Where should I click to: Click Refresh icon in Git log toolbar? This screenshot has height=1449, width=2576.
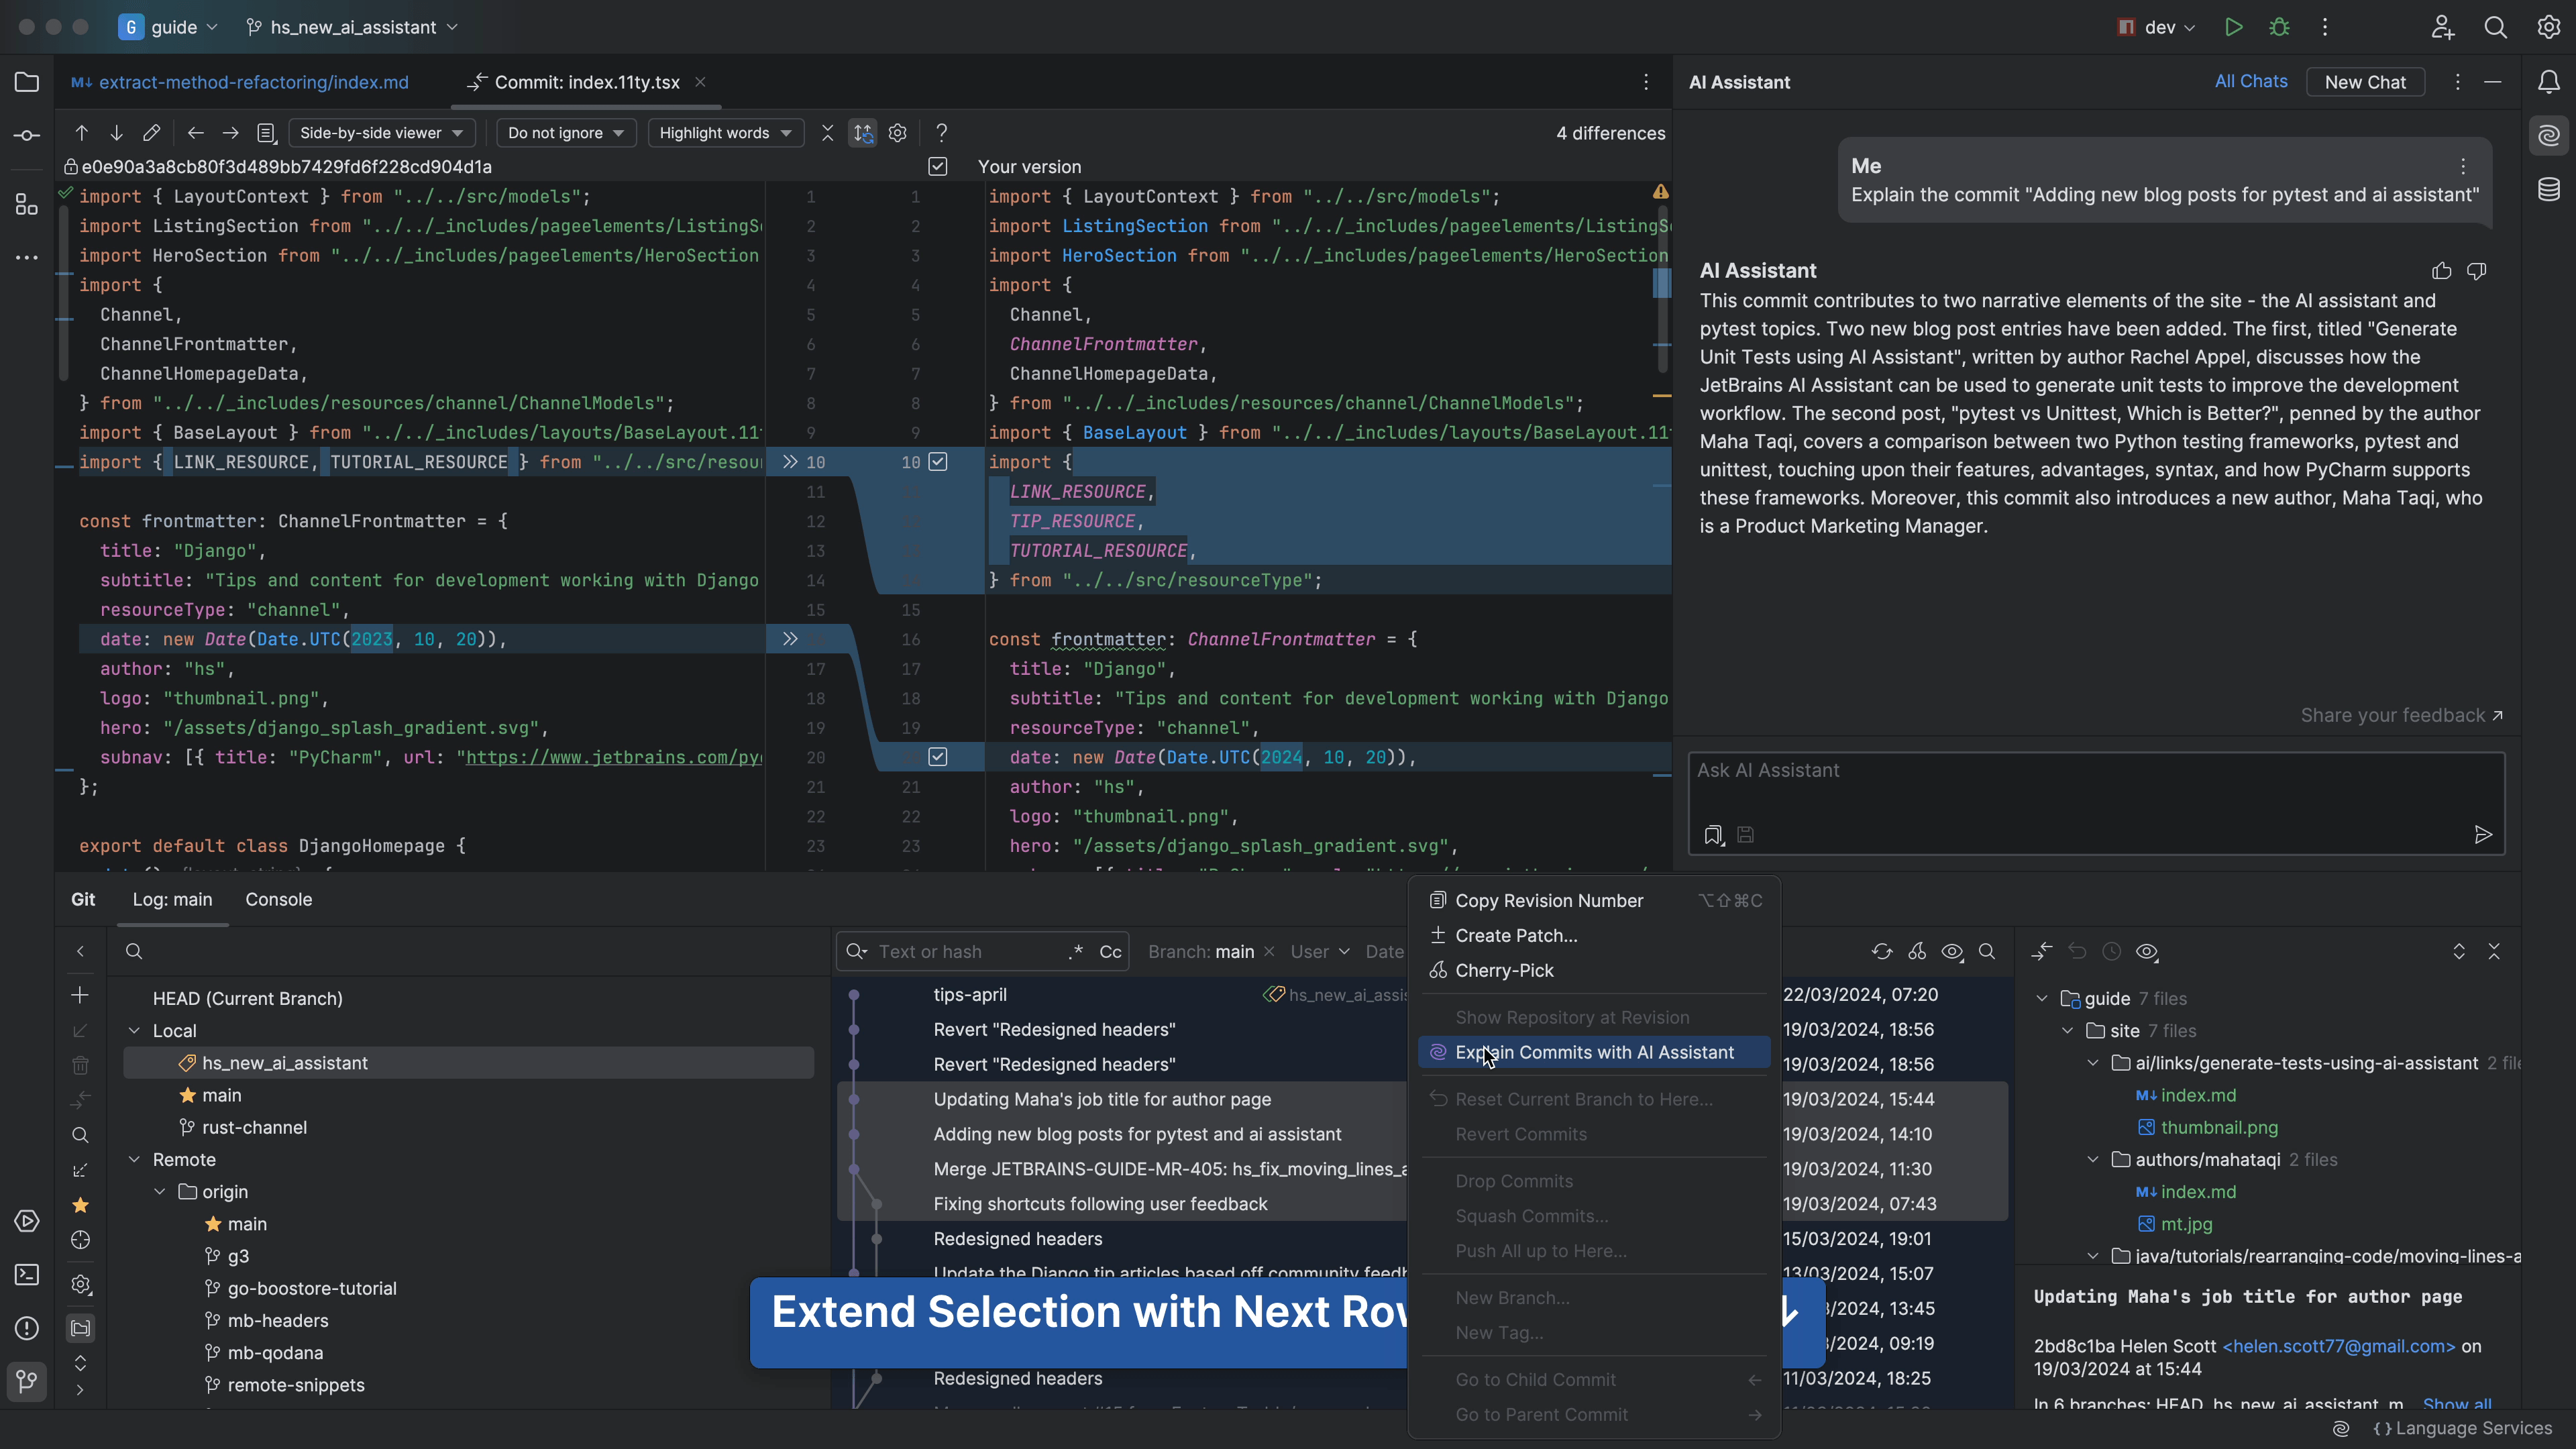[x=1881, y=951]
